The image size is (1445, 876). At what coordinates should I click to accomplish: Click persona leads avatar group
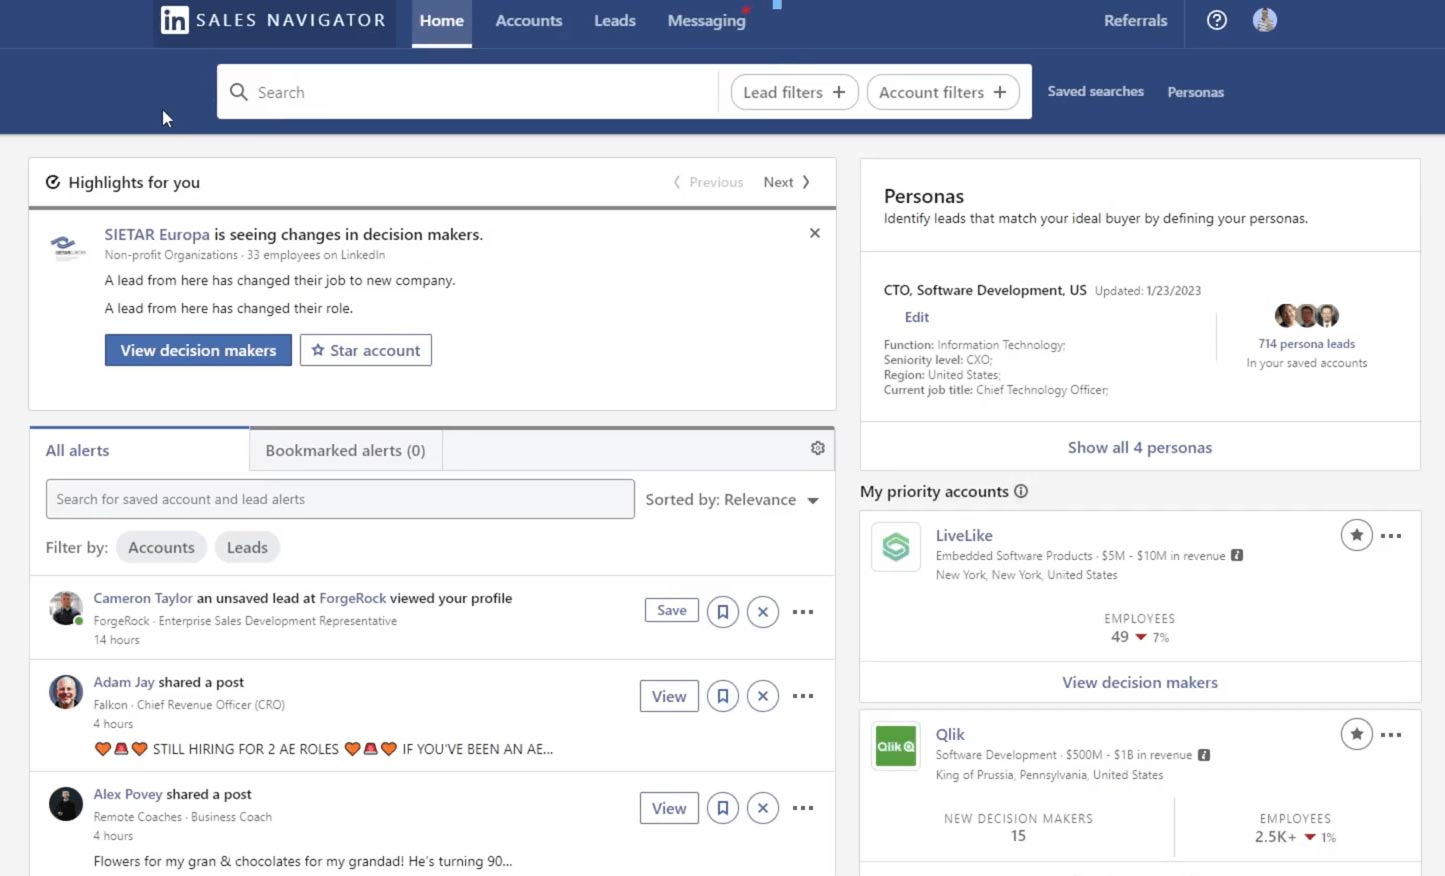tap(1306, 316)
